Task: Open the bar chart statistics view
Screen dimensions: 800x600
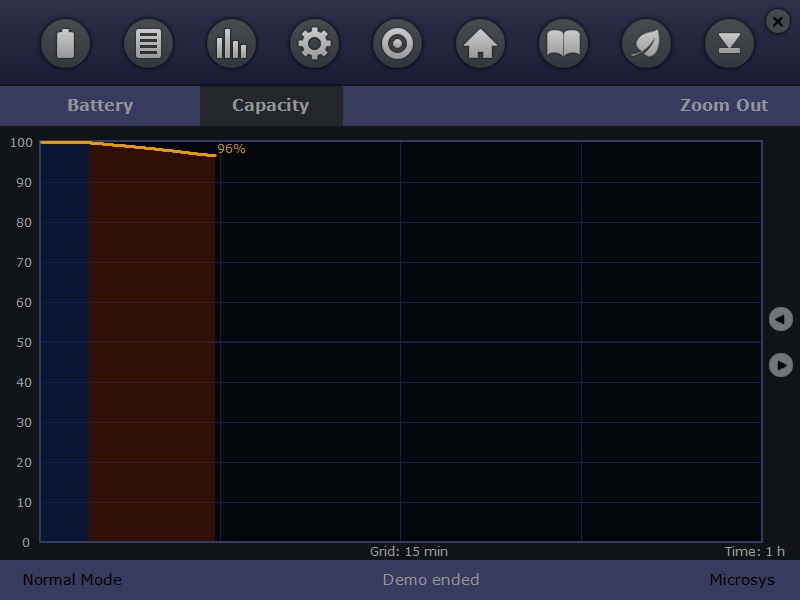Action: tap(231, 43)
